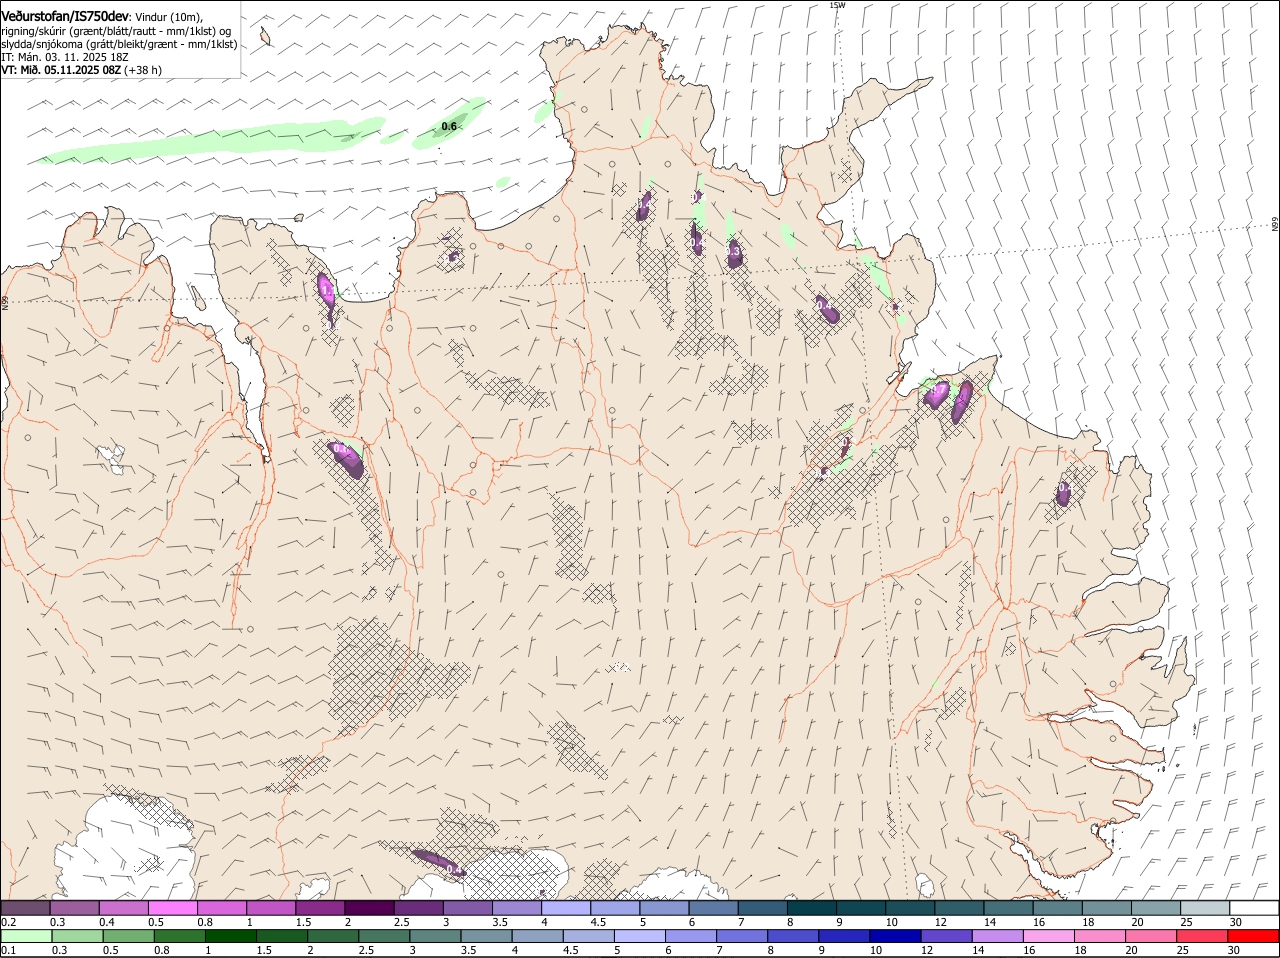Click the small island north of the coast
1280x958 pixels.
click(265, 37)
